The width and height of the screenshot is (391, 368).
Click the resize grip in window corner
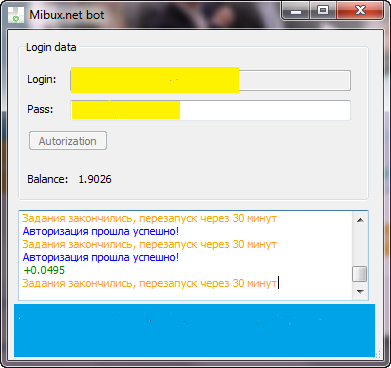click(x=377, y=354)
